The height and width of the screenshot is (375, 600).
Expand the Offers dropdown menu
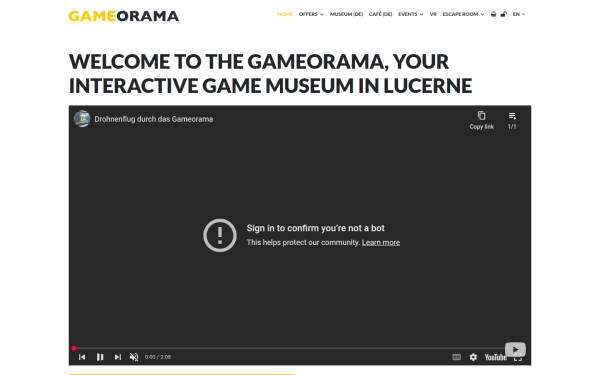[x=311, y=14]
